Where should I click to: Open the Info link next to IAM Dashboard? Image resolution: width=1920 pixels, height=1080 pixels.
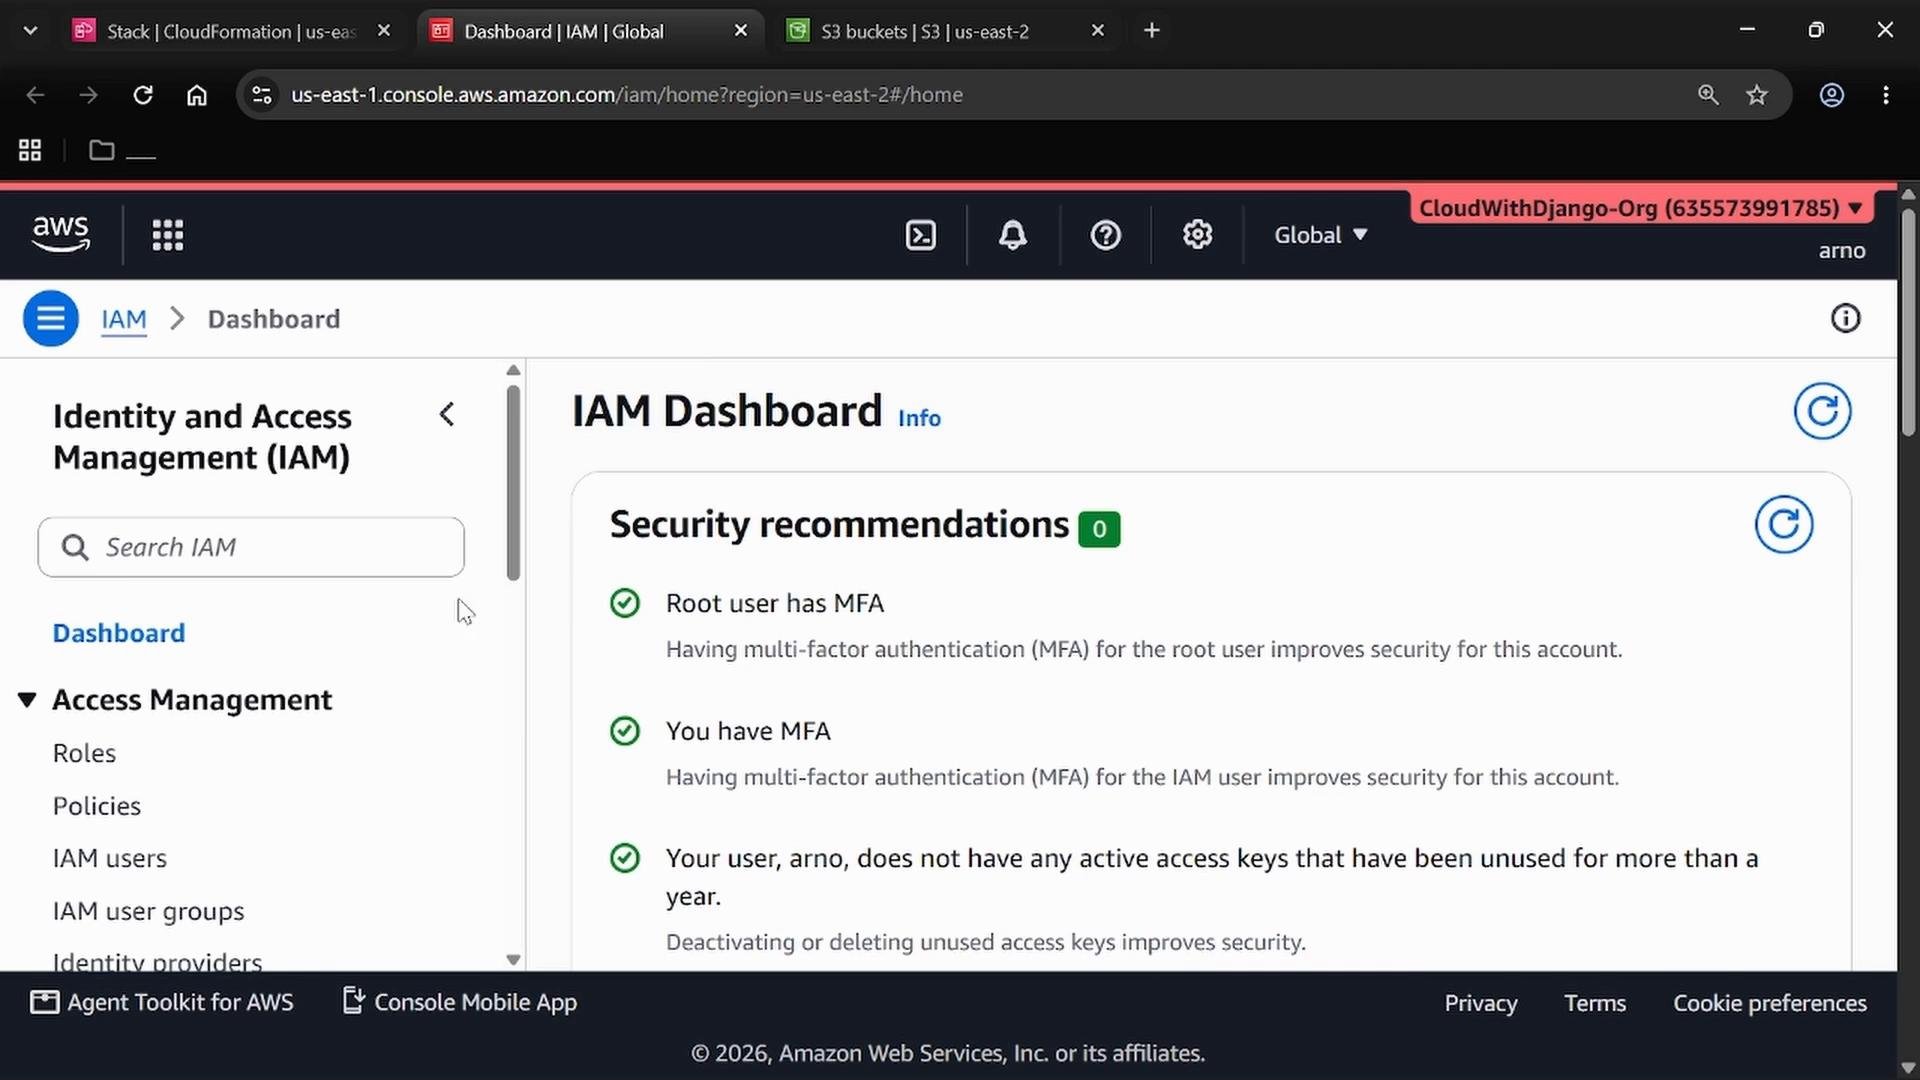pyautogui.click(x=919, y=418)
